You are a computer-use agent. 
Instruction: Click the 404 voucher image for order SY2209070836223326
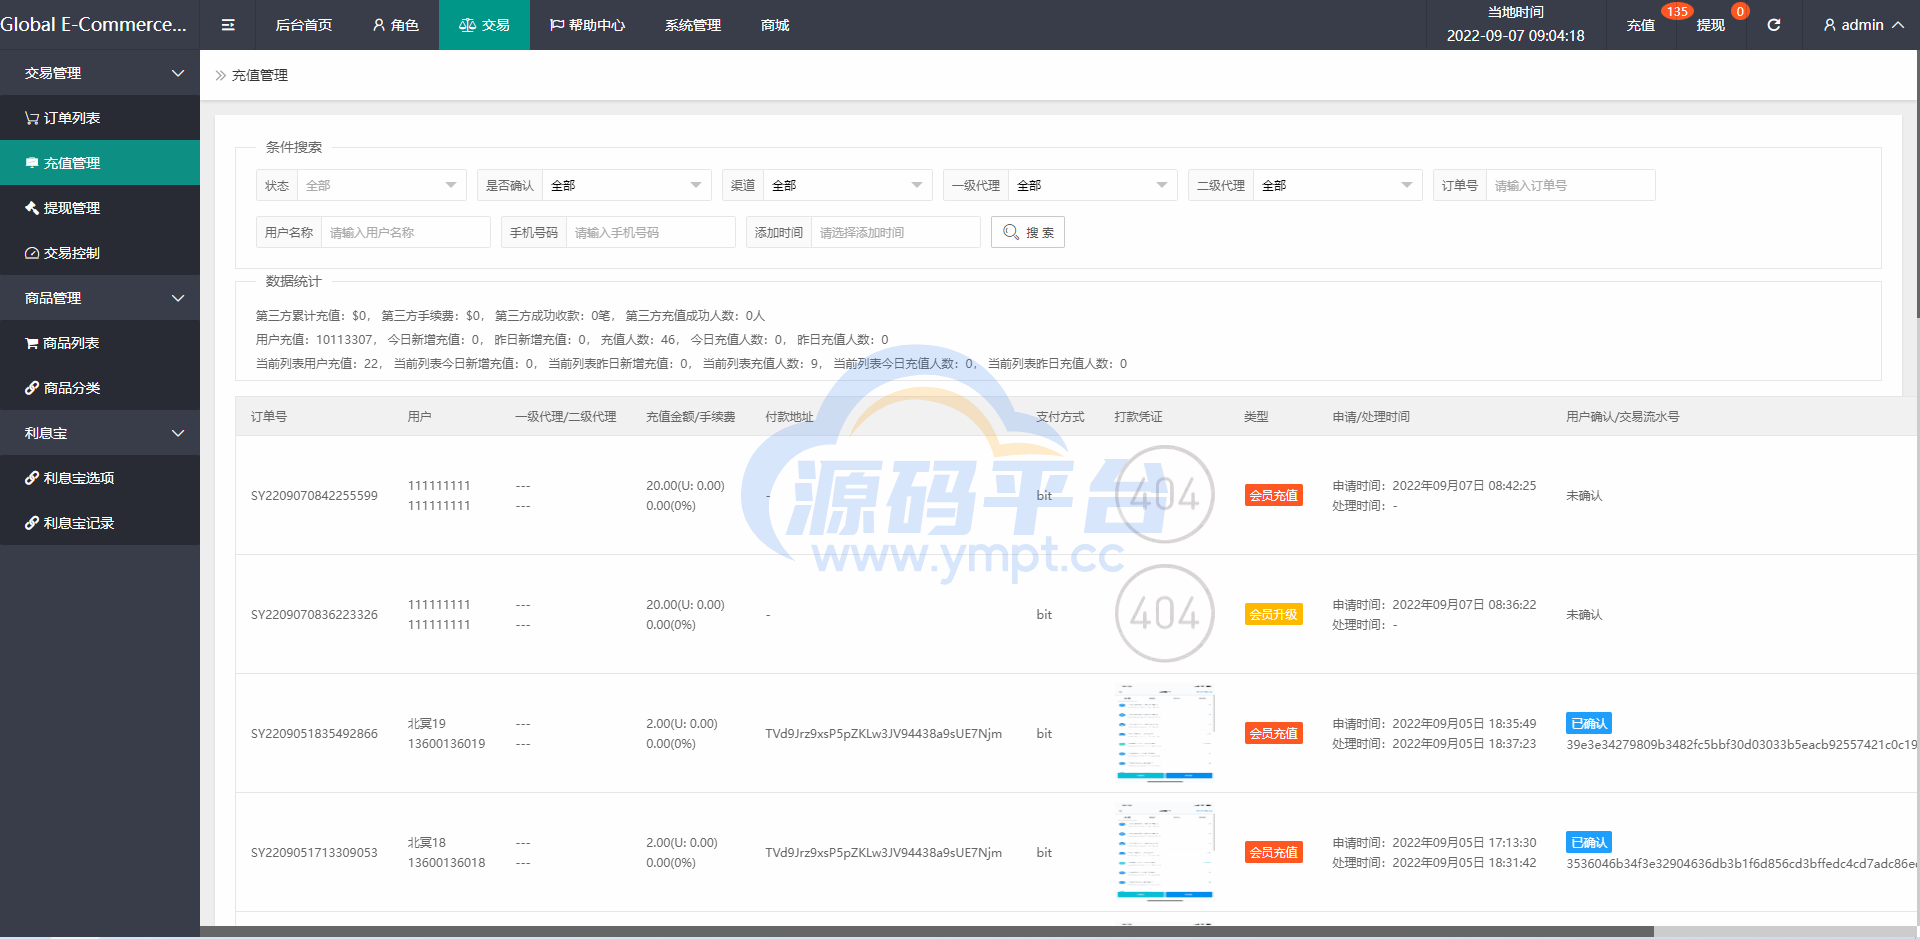[1165, 613]
